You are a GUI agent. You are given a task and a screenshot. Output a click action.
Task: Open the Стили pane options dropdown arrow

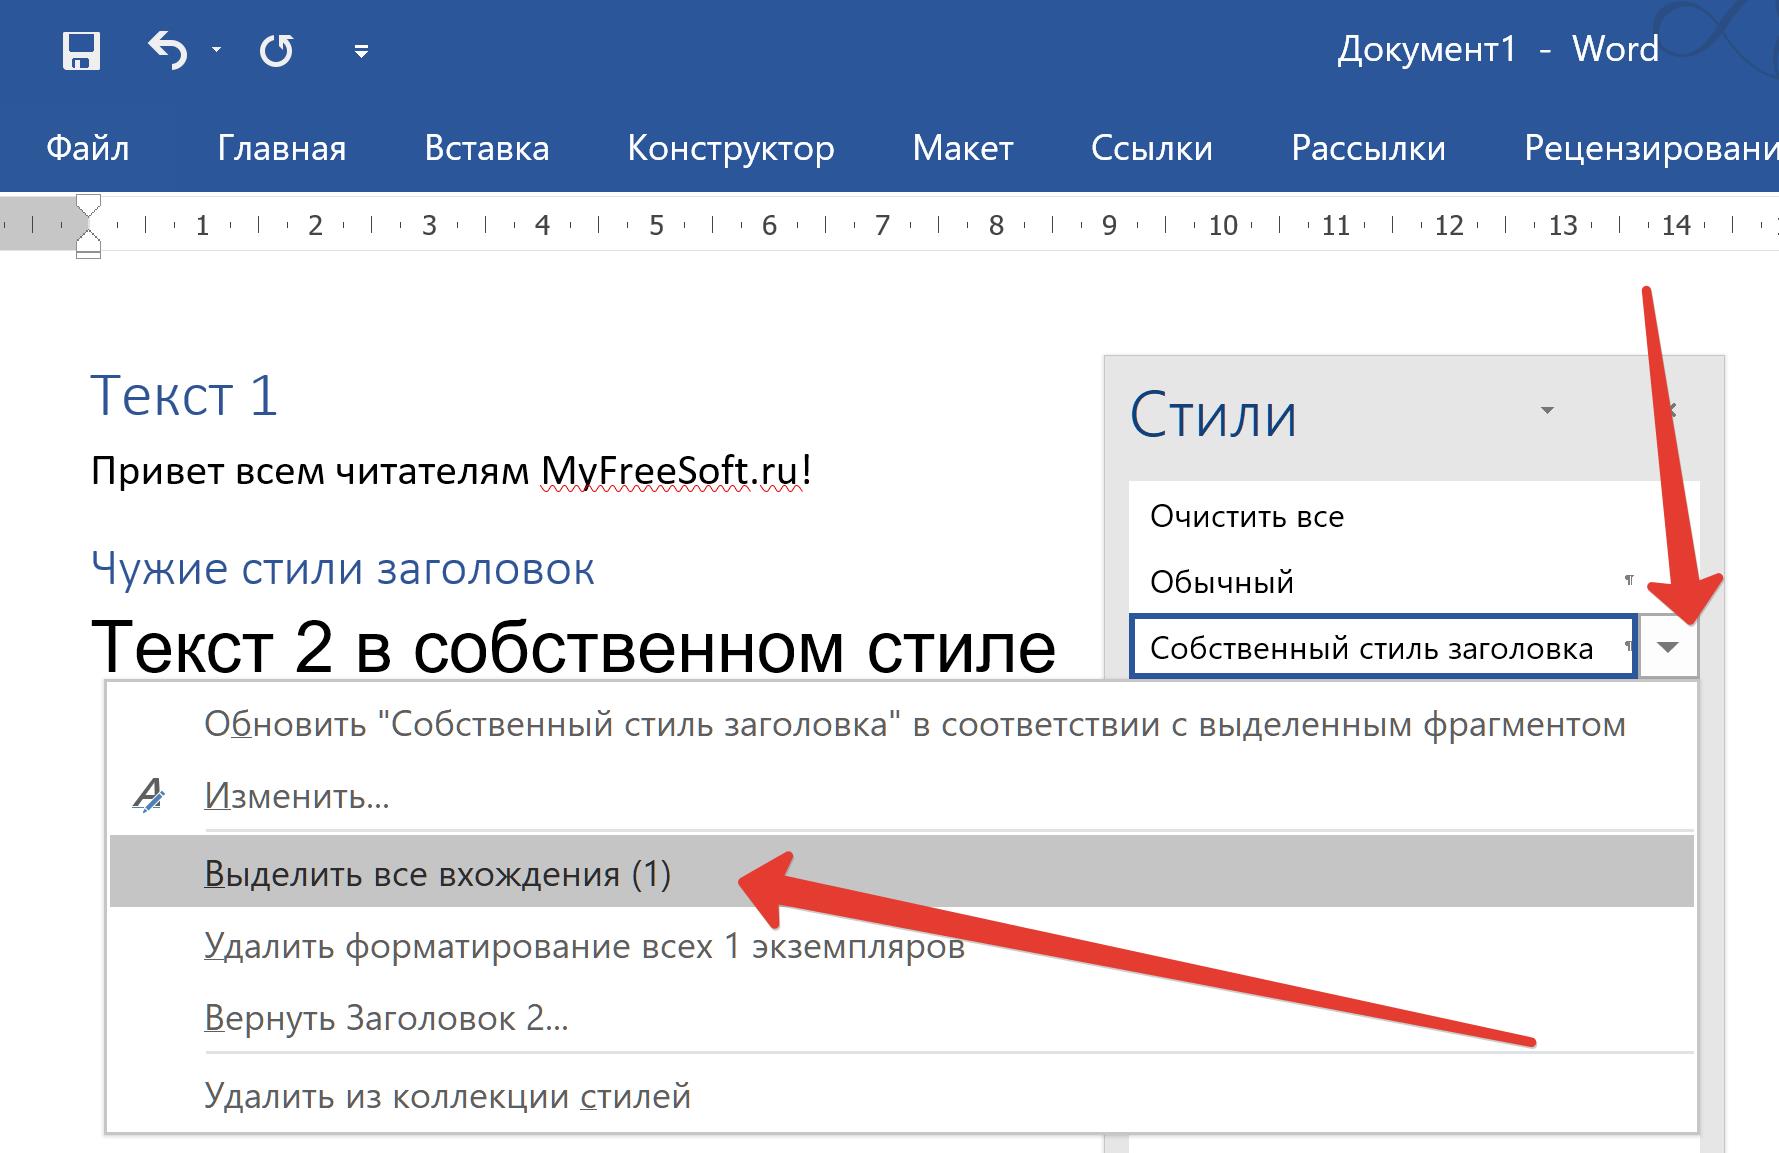click(x=1547, y=411)
